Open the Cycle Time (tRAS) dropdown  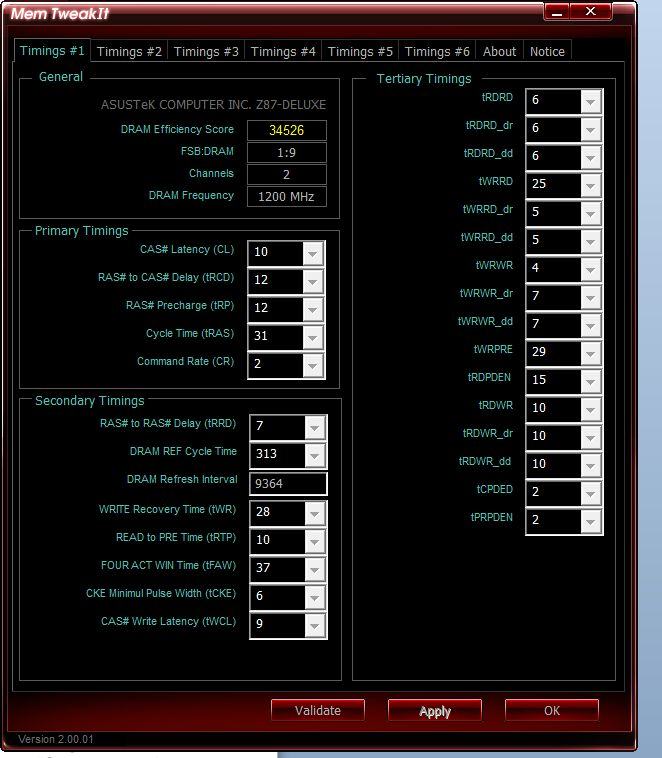point(313,337)
